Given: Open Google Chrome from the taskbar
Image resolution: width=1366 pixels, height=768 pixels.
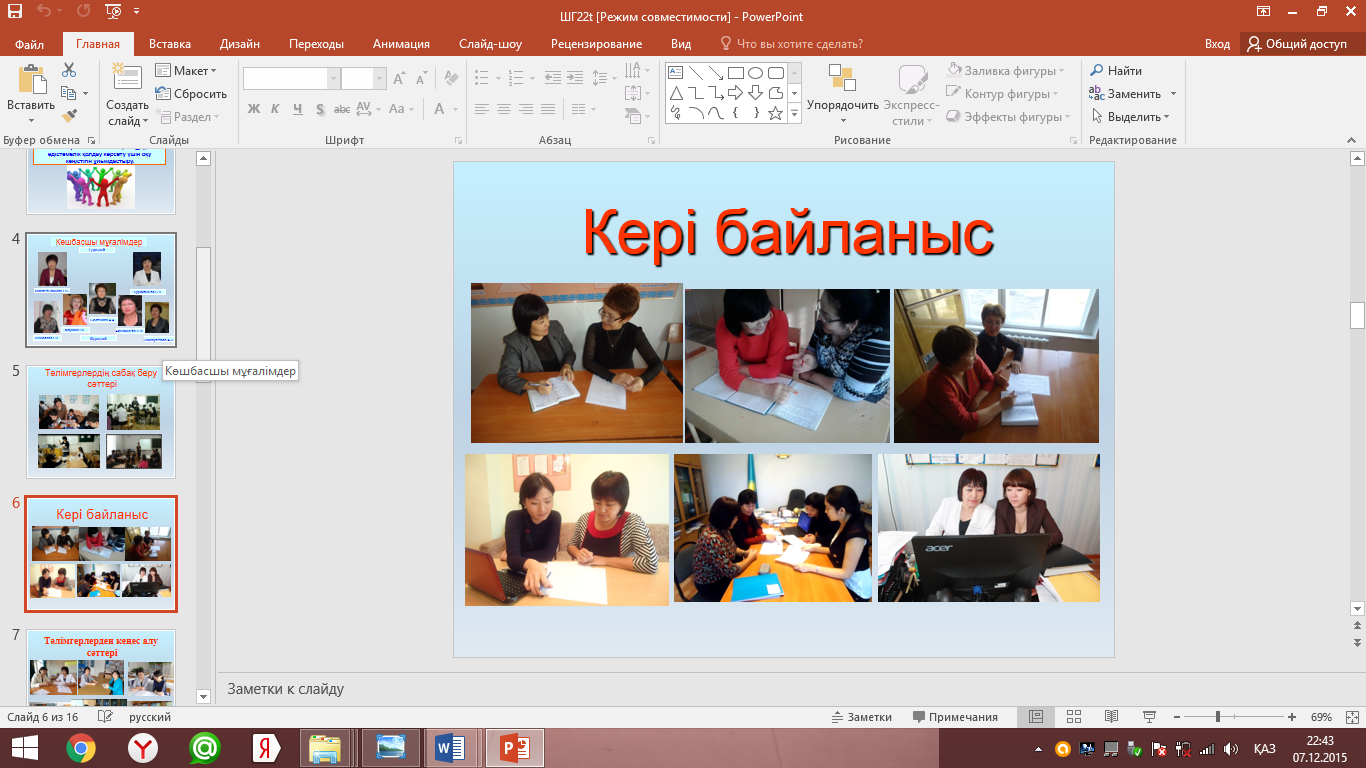Looking at the screenshot, I should (x=81, y=748).
